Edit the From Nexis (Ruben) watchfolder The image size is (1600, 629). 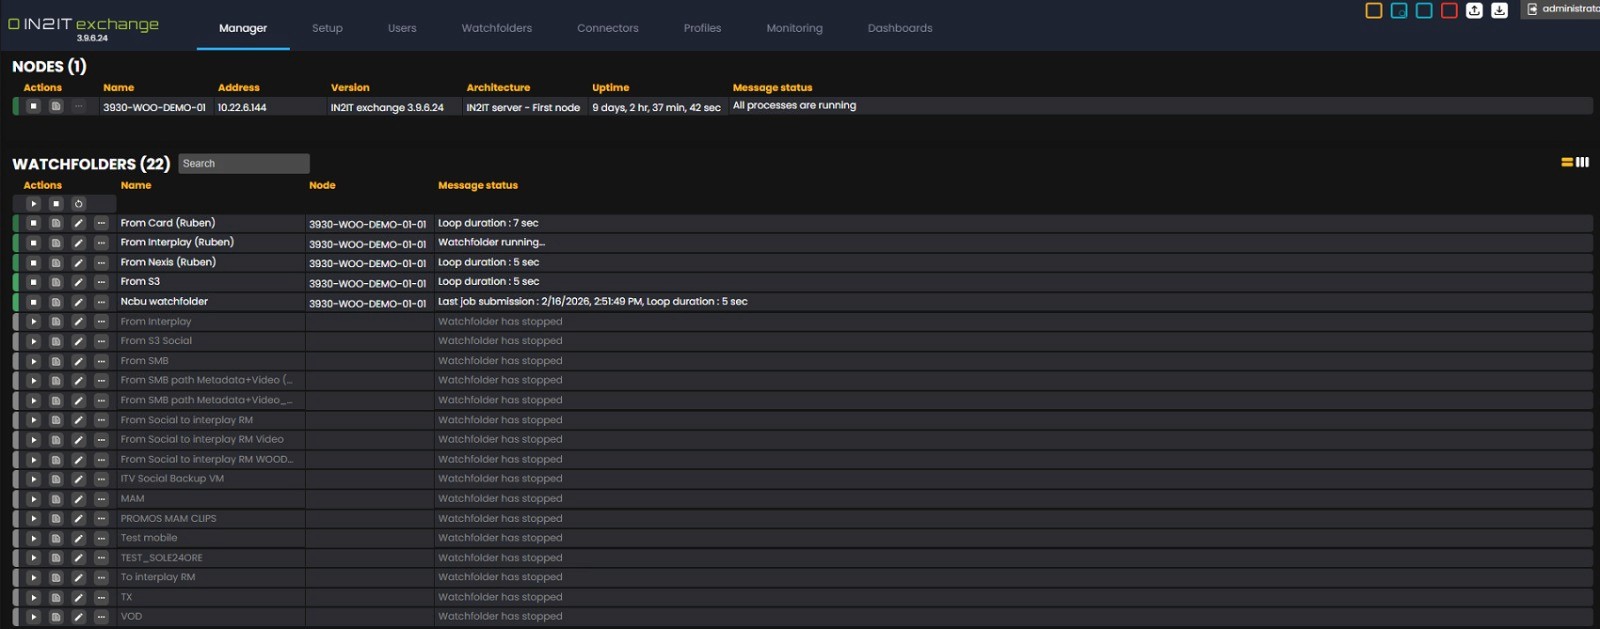[78, 263]
